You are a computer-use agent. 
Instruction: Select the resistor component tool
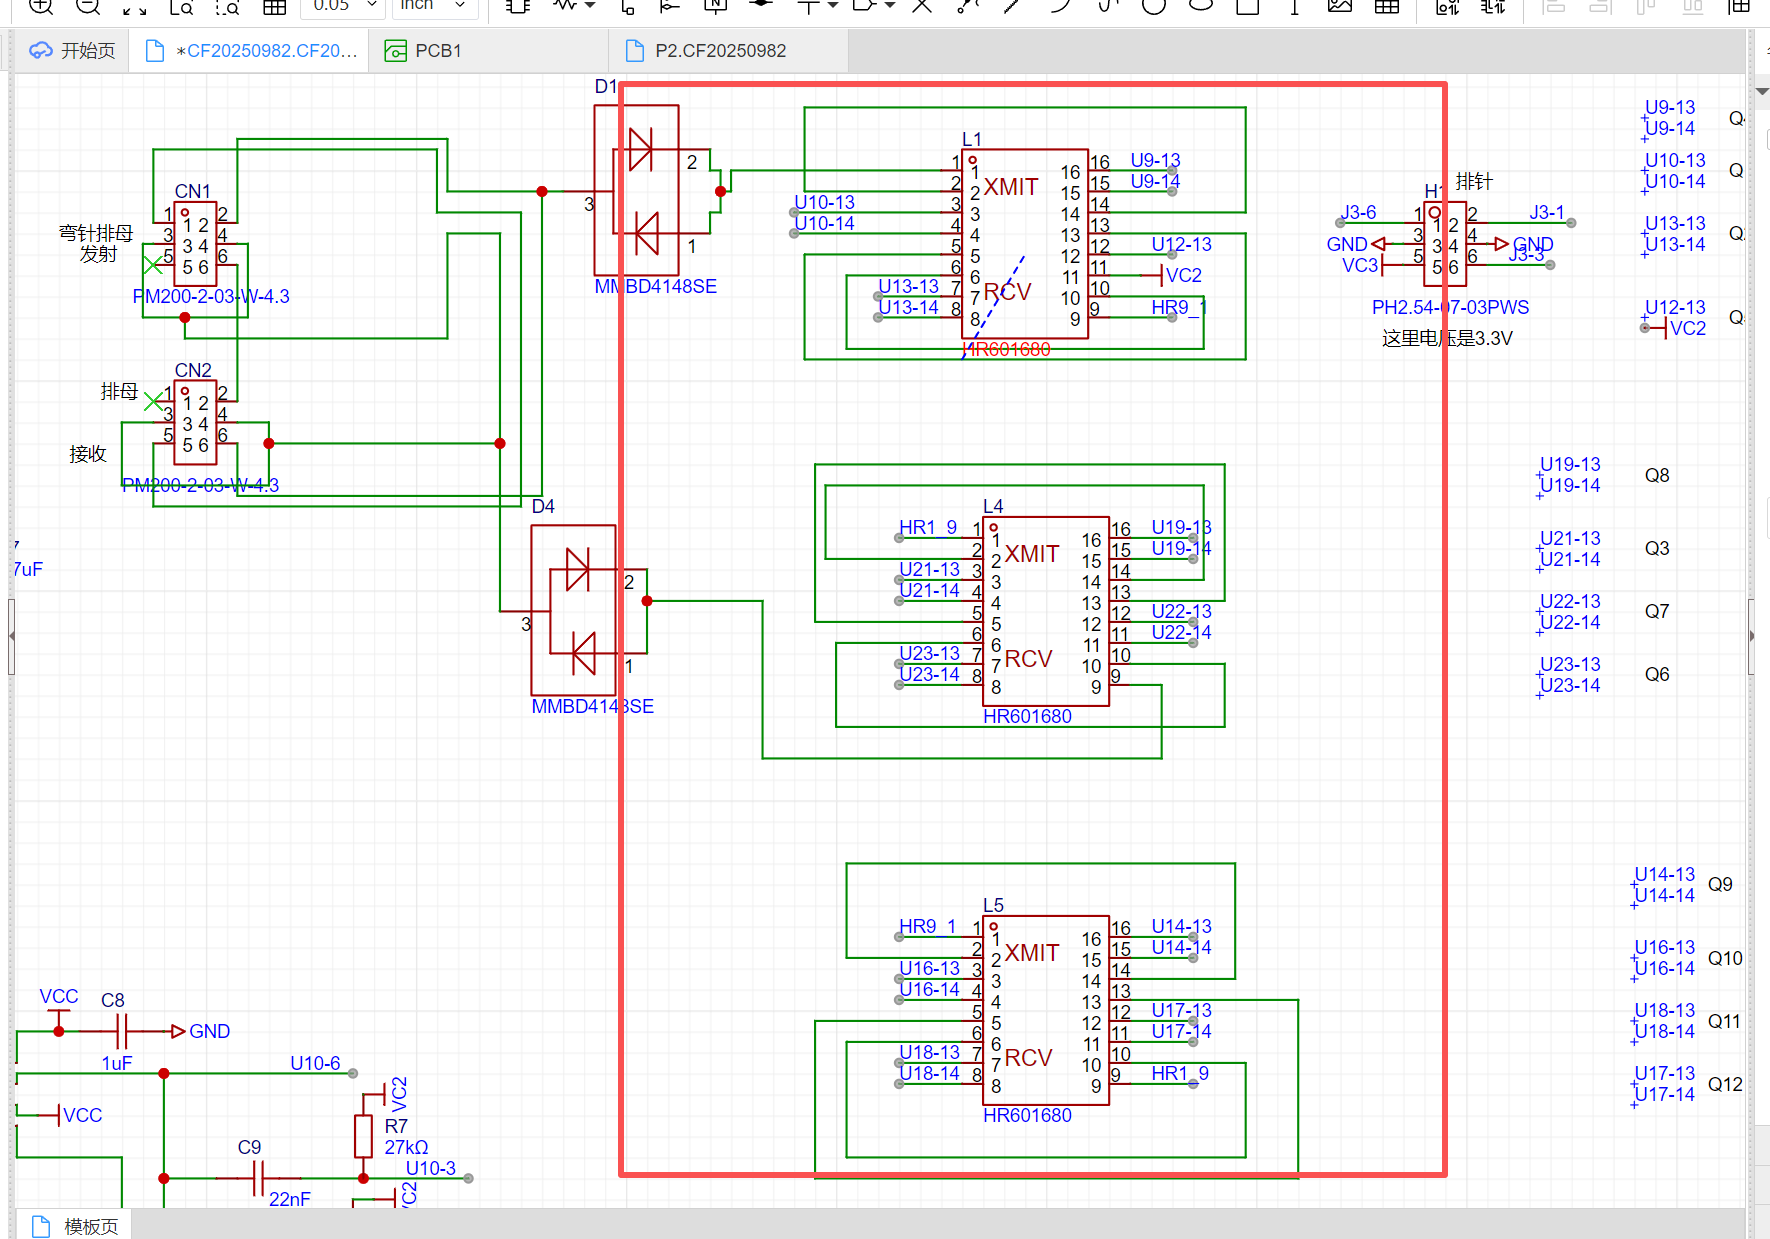(565, 6)
